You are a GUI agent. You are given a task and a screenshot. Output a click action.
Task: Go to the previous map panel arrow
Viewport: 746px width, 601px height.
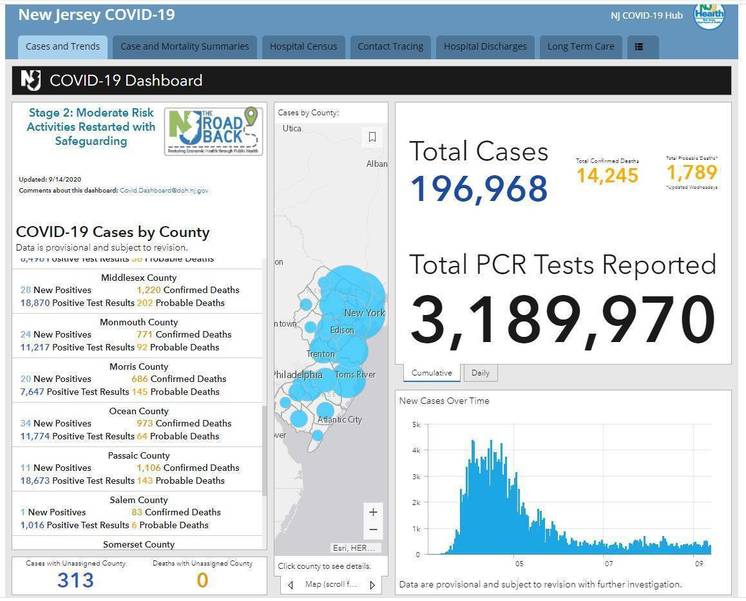tap(289, 585)
